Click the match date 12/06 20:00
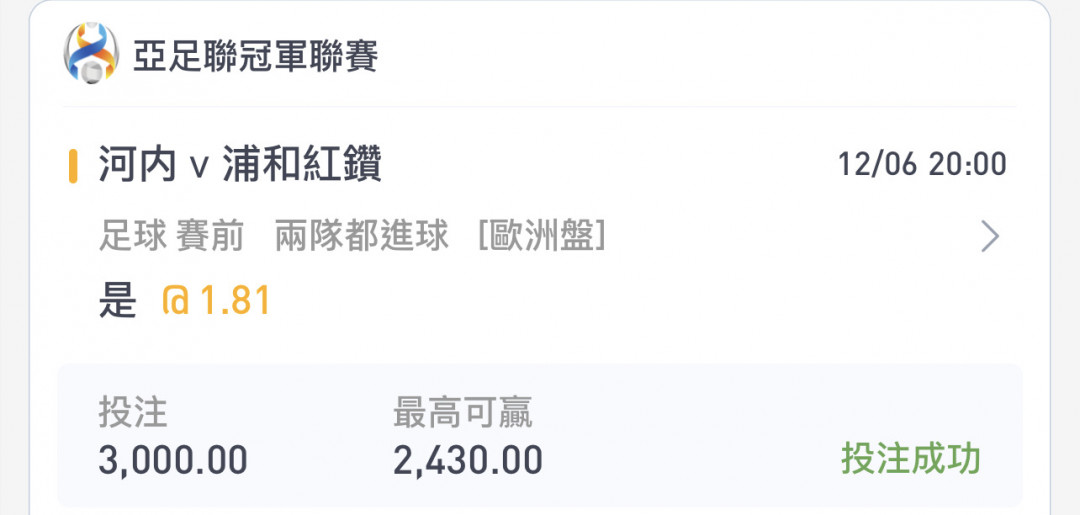1080x515 pixels. (922, 165)
